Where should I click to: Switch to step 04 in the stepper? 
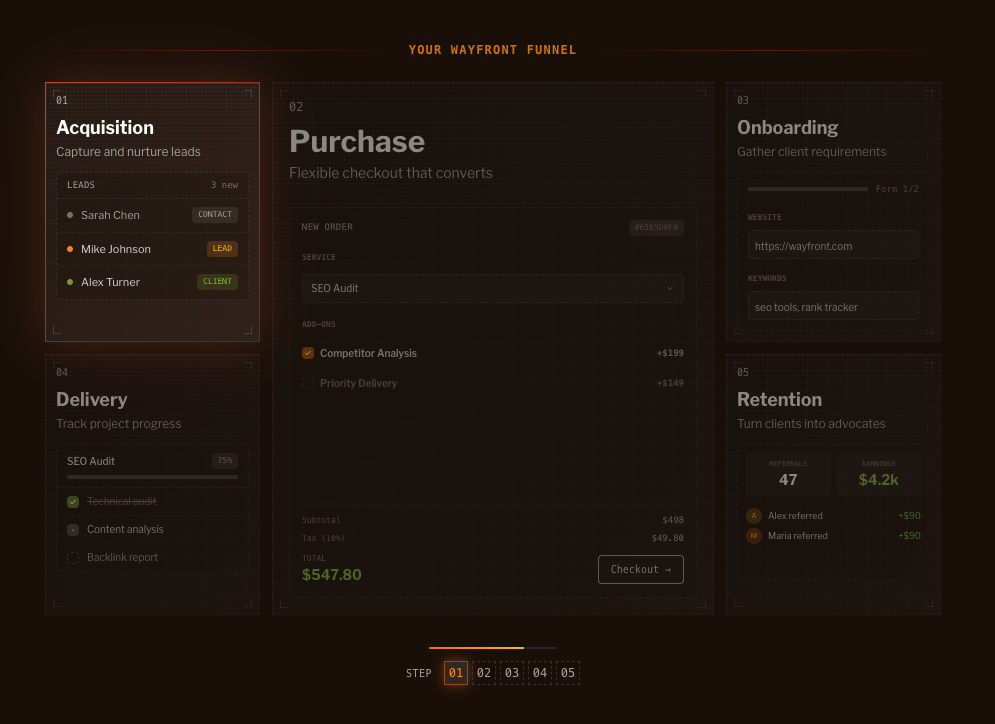539,673
